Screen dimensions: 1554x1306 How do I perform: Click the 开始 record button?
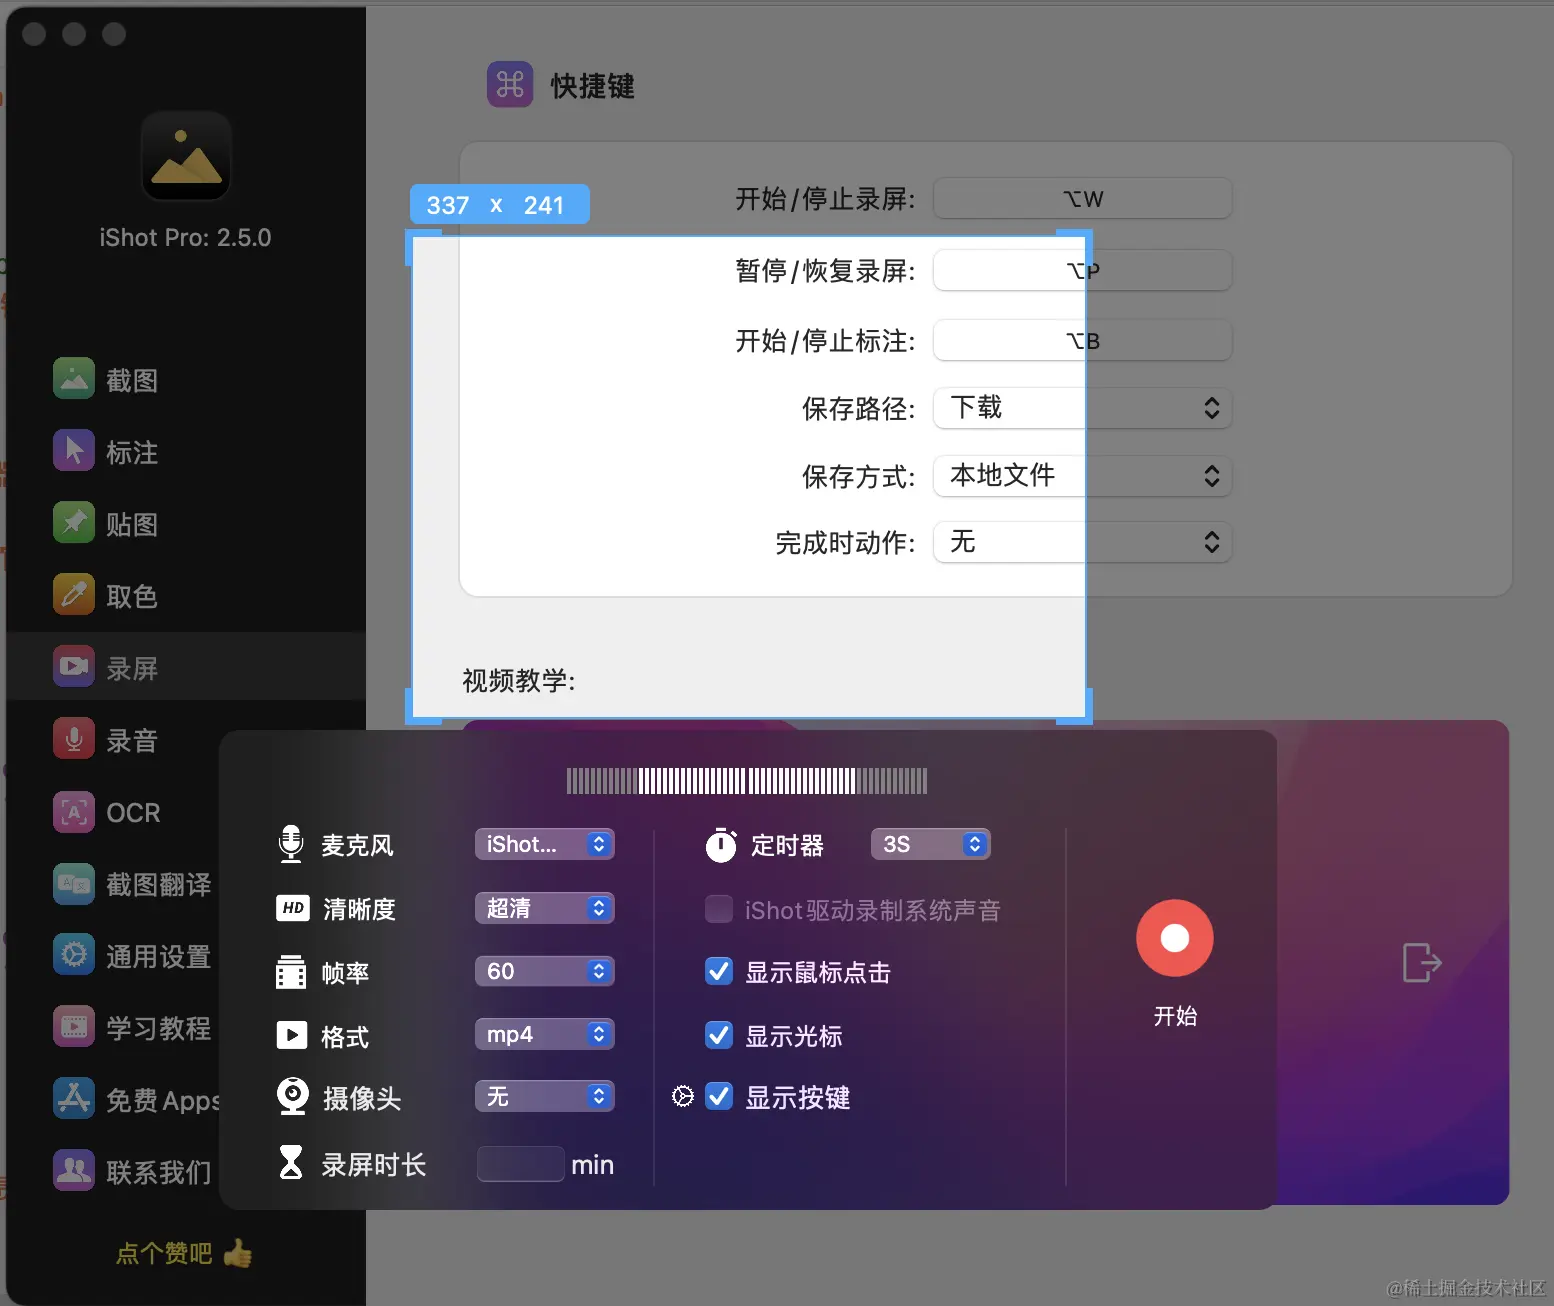point(1174,938)
